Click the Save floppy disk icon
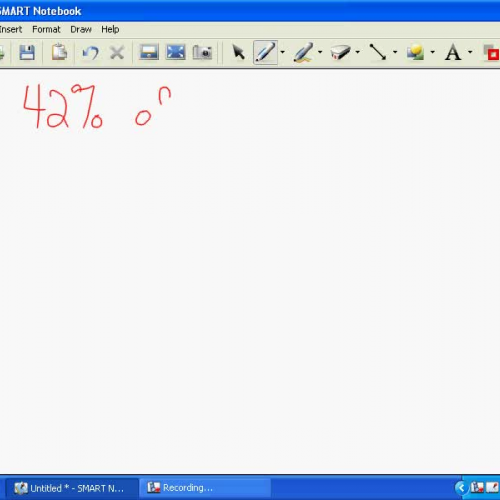The width and height of the screenshot is (500, 500). coord(27,52)
